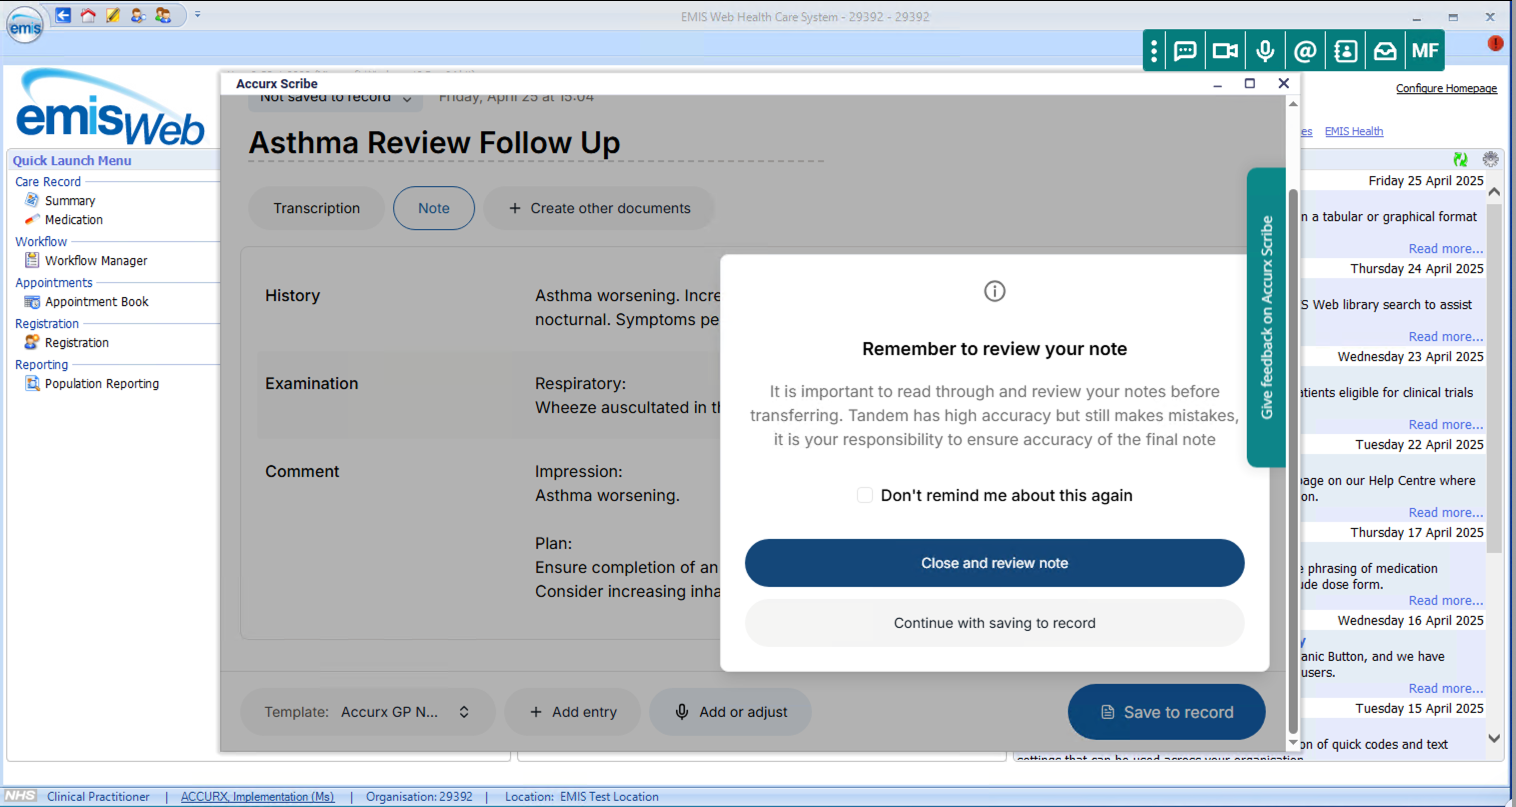Click green refresh icon on homepage panel
This screenshot has width=1516, height=807.
click(1460, 159)
